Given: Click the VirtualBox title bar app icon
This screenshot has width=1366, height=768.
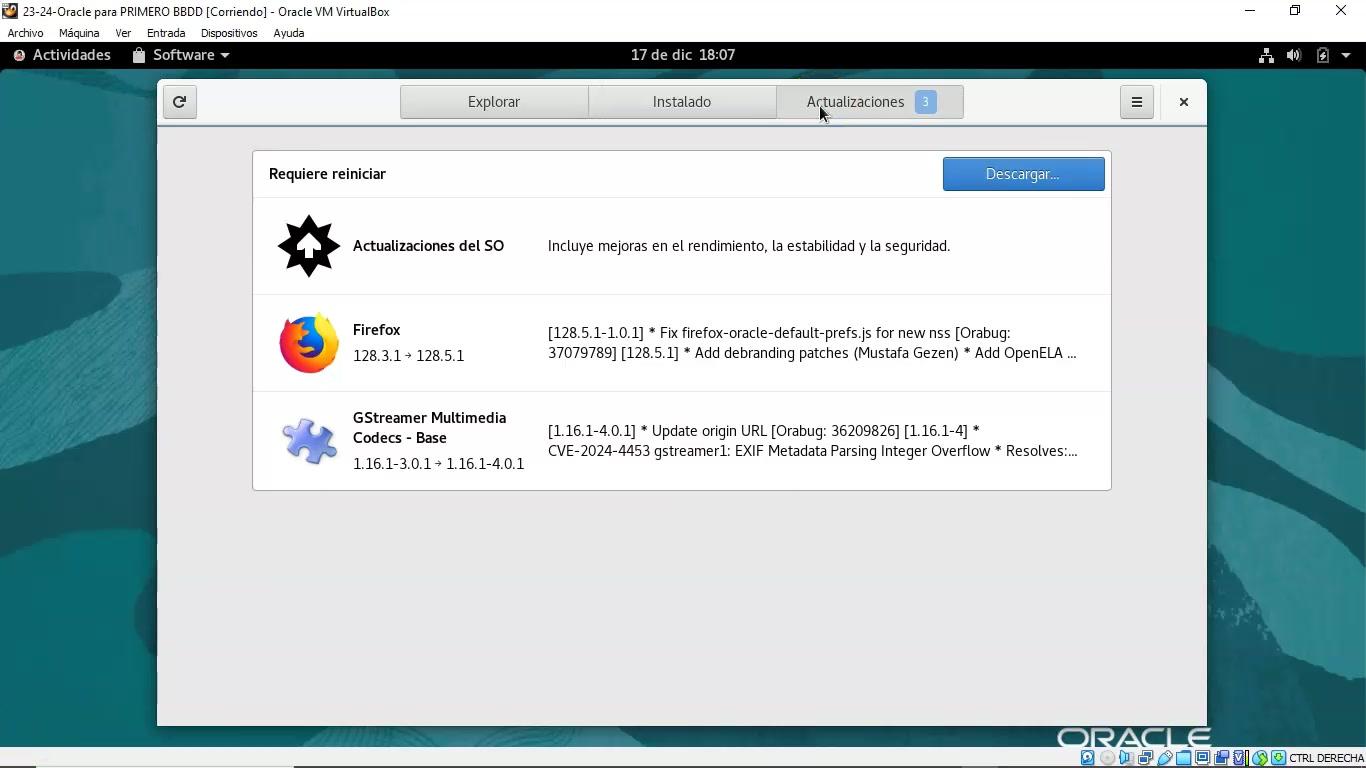Looking at the screenshot, I should (x=10, y=11).
